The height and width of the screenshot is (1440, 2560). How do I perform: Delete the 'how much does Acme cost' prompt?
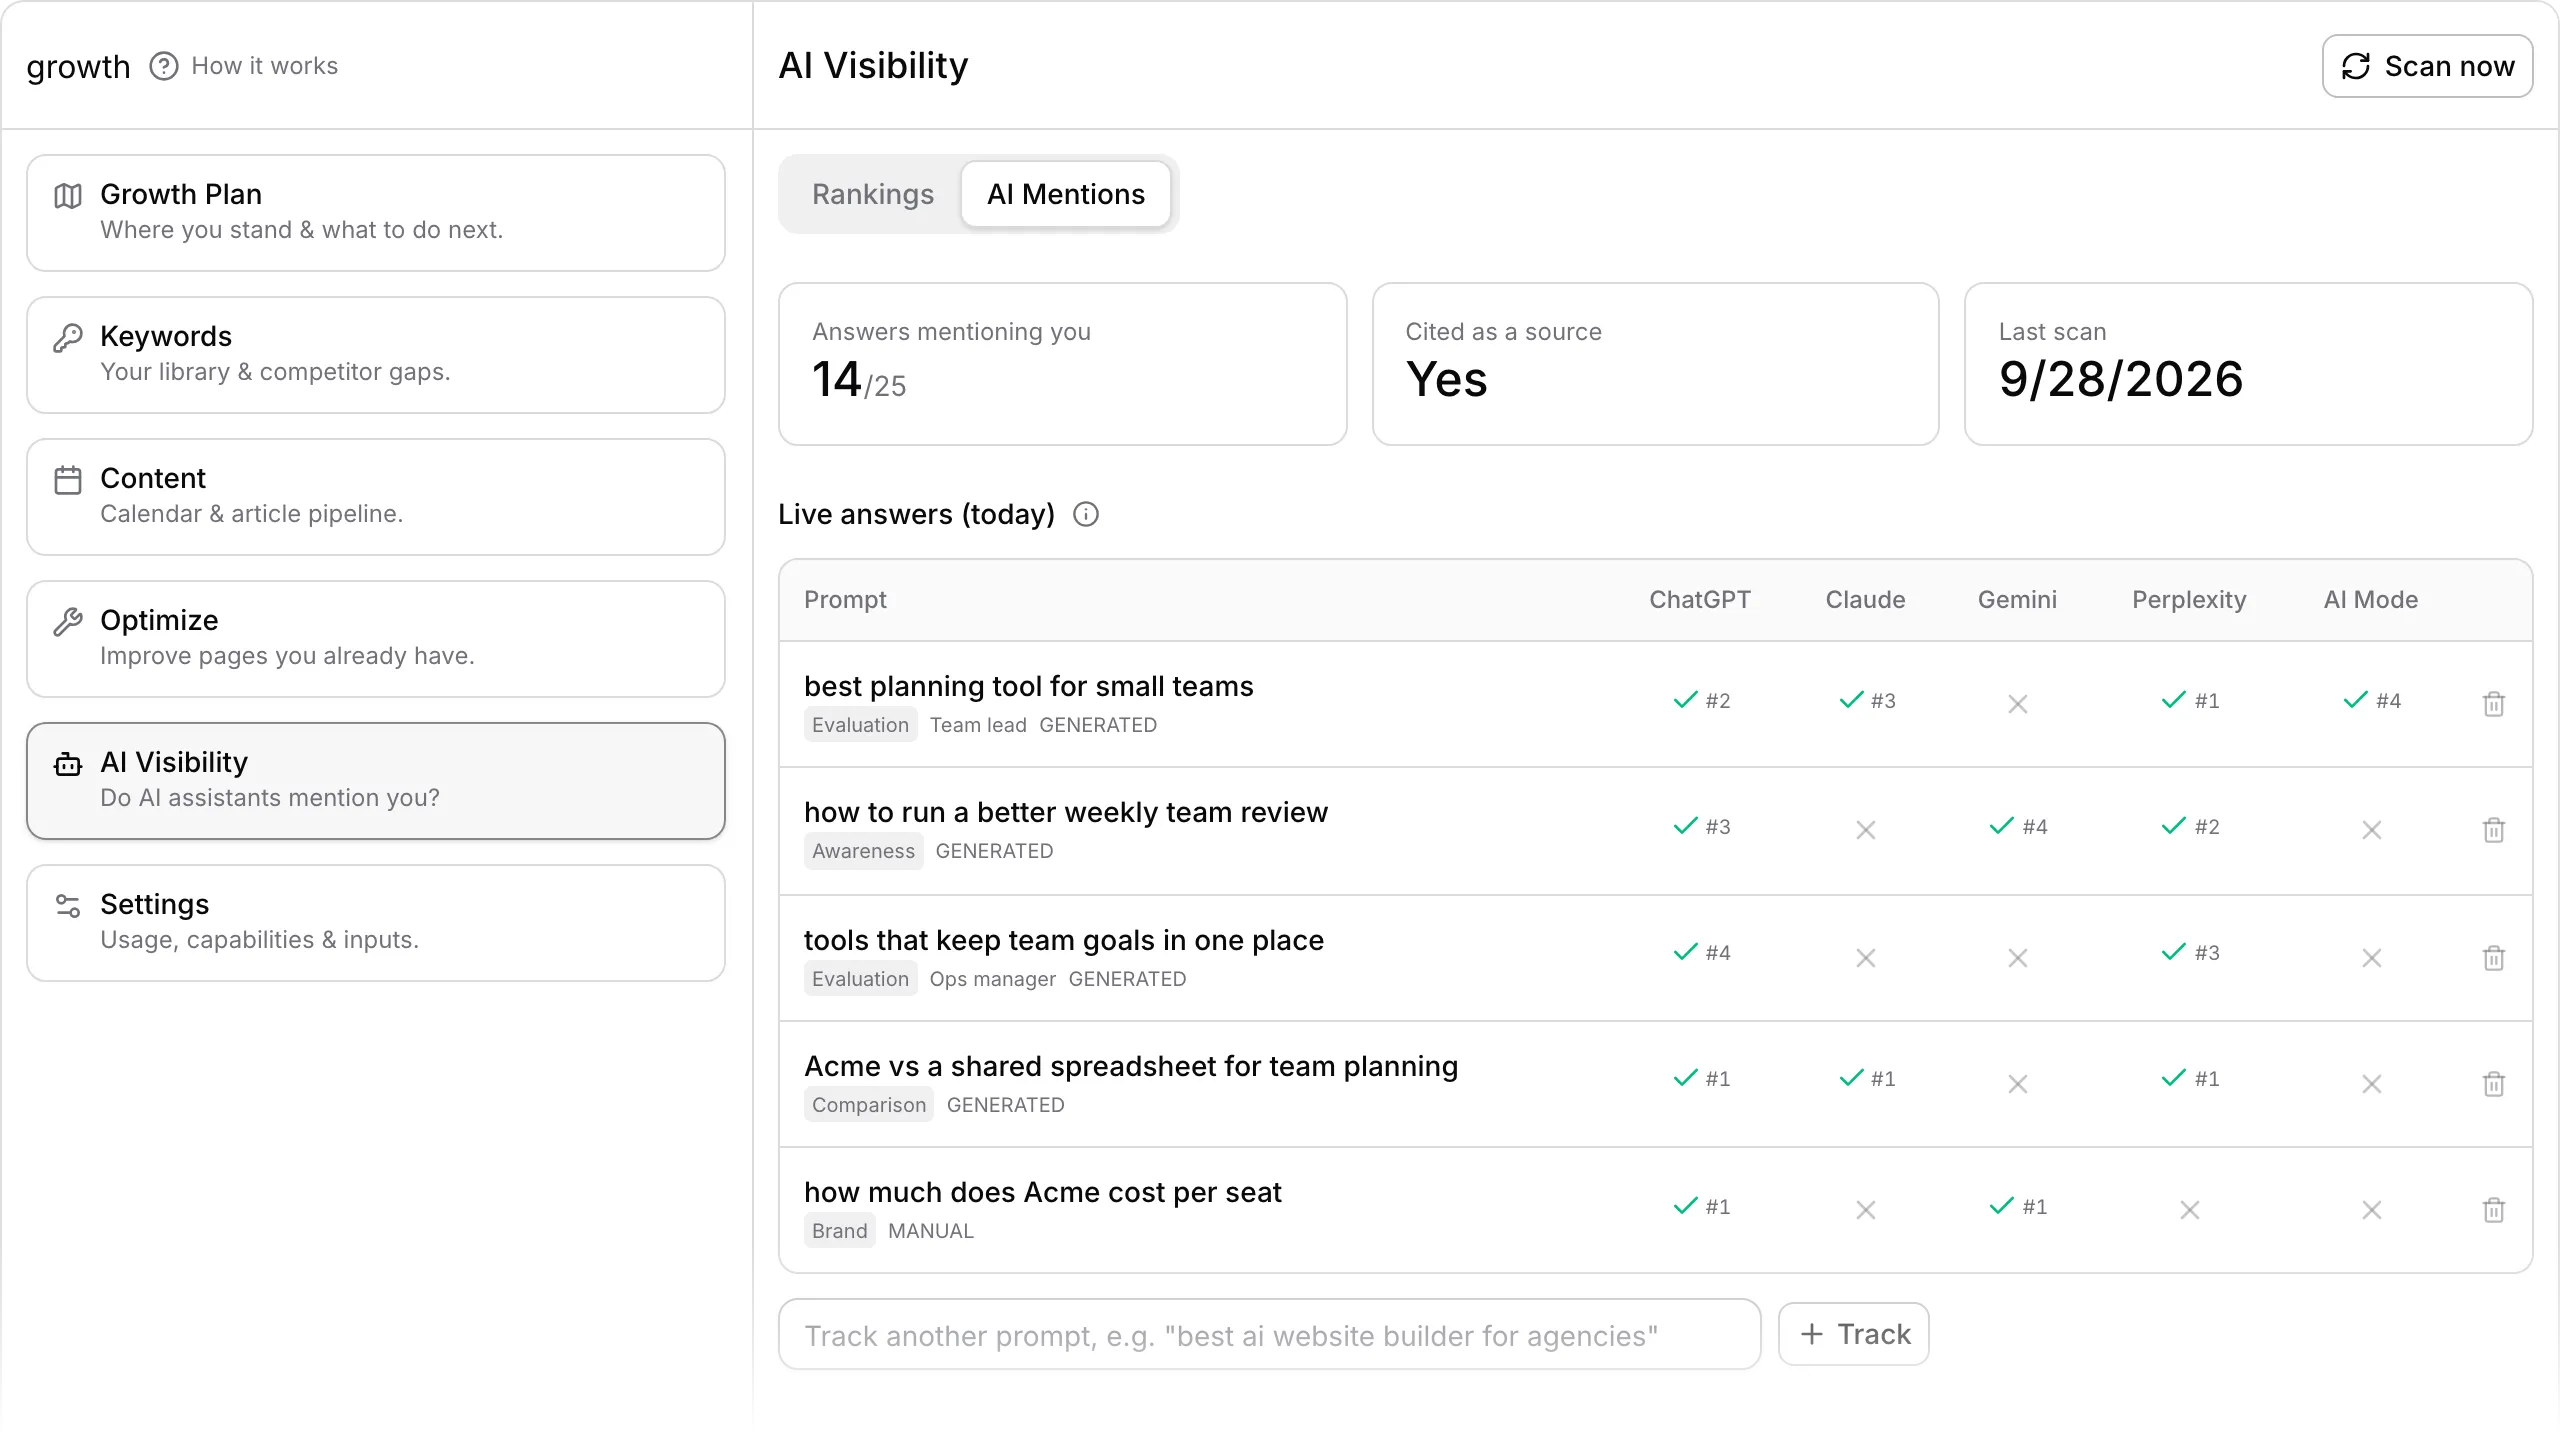tap(2494, 1210)
